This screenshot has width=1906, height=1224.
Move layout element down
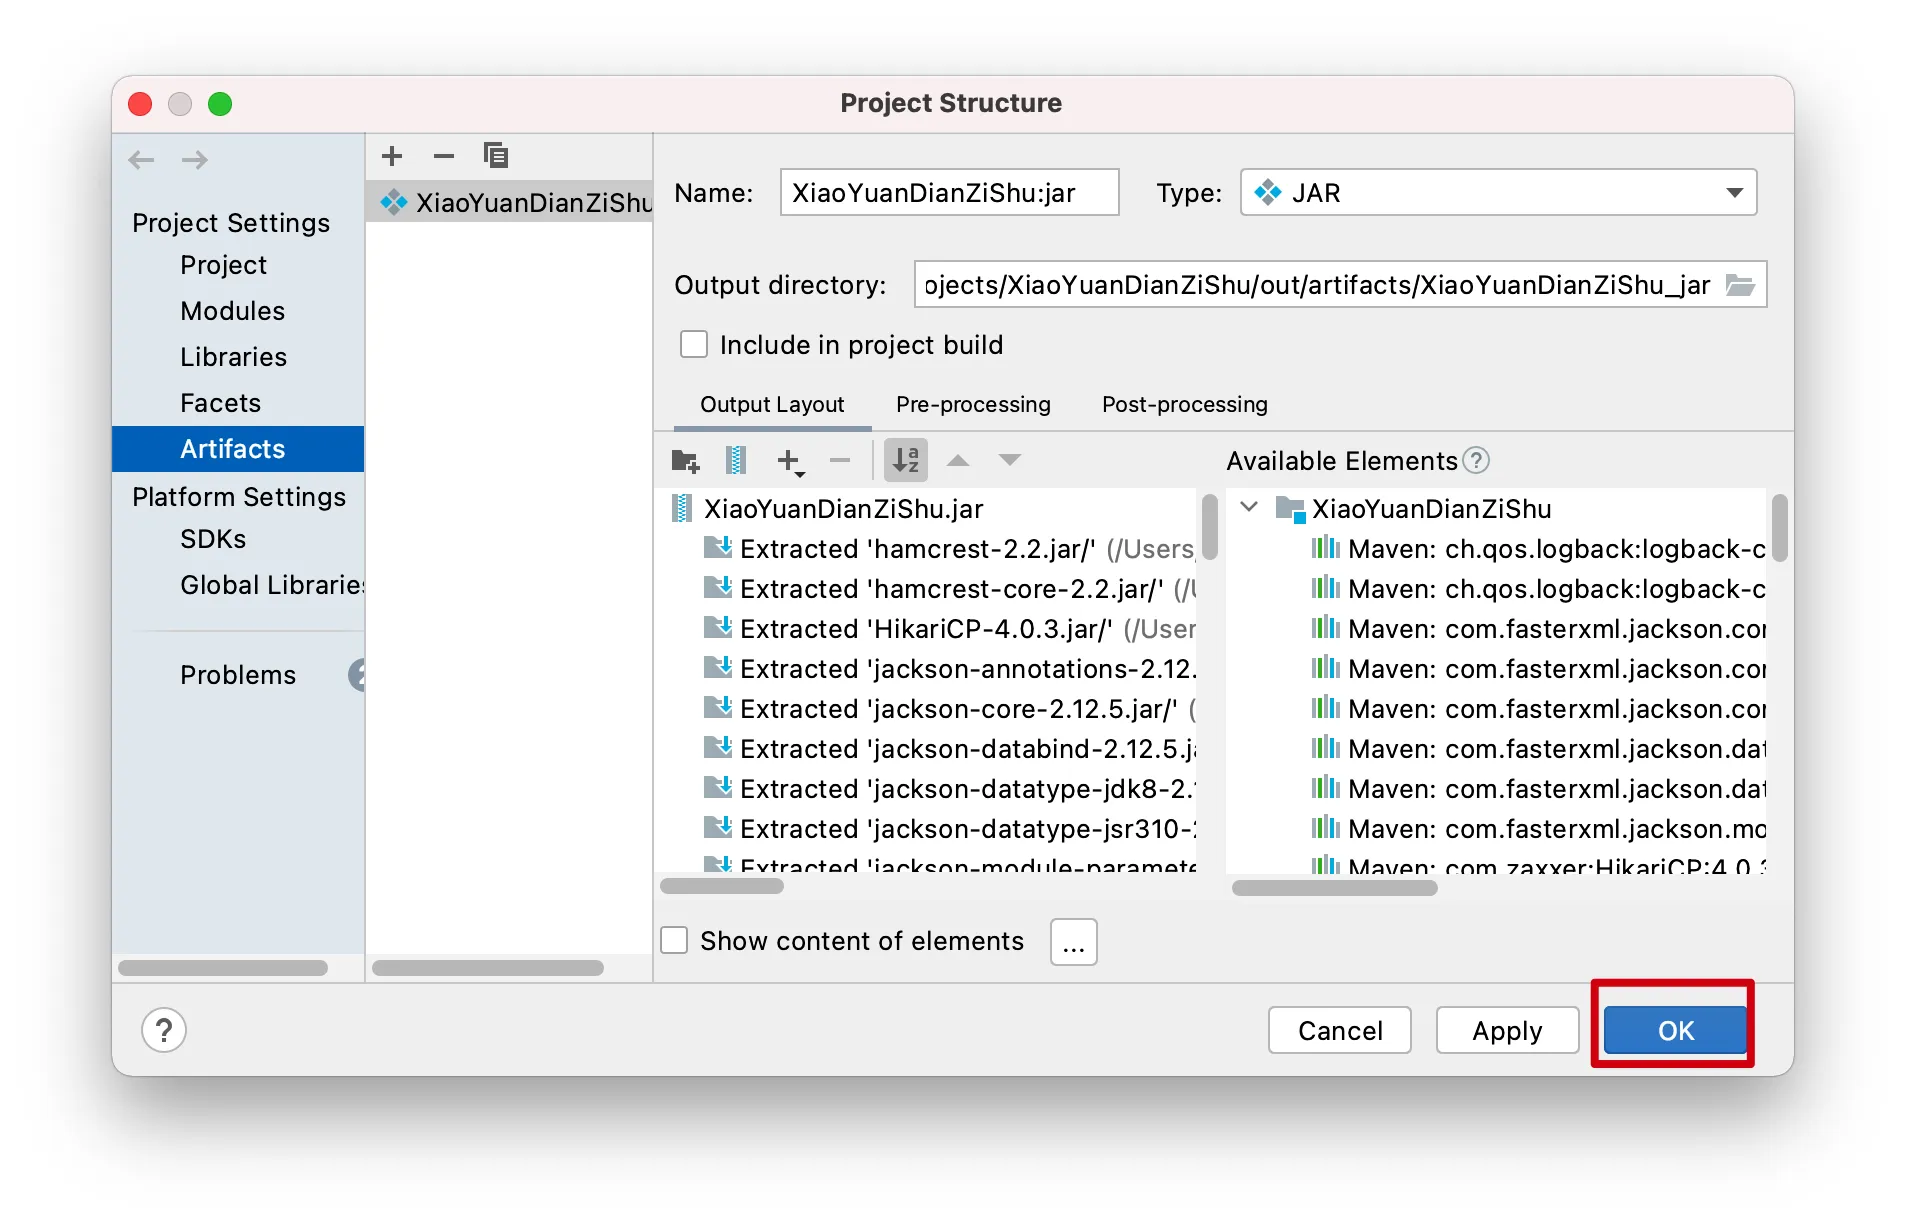tap(1010, 460)
